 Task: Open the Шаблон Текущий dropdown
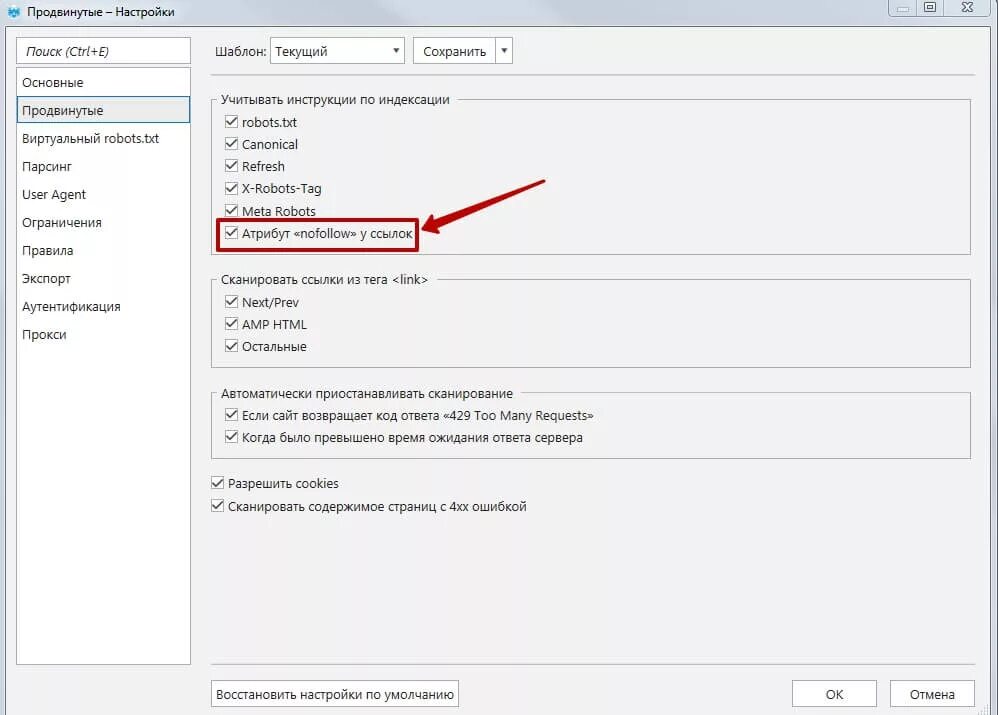(337, 51)
